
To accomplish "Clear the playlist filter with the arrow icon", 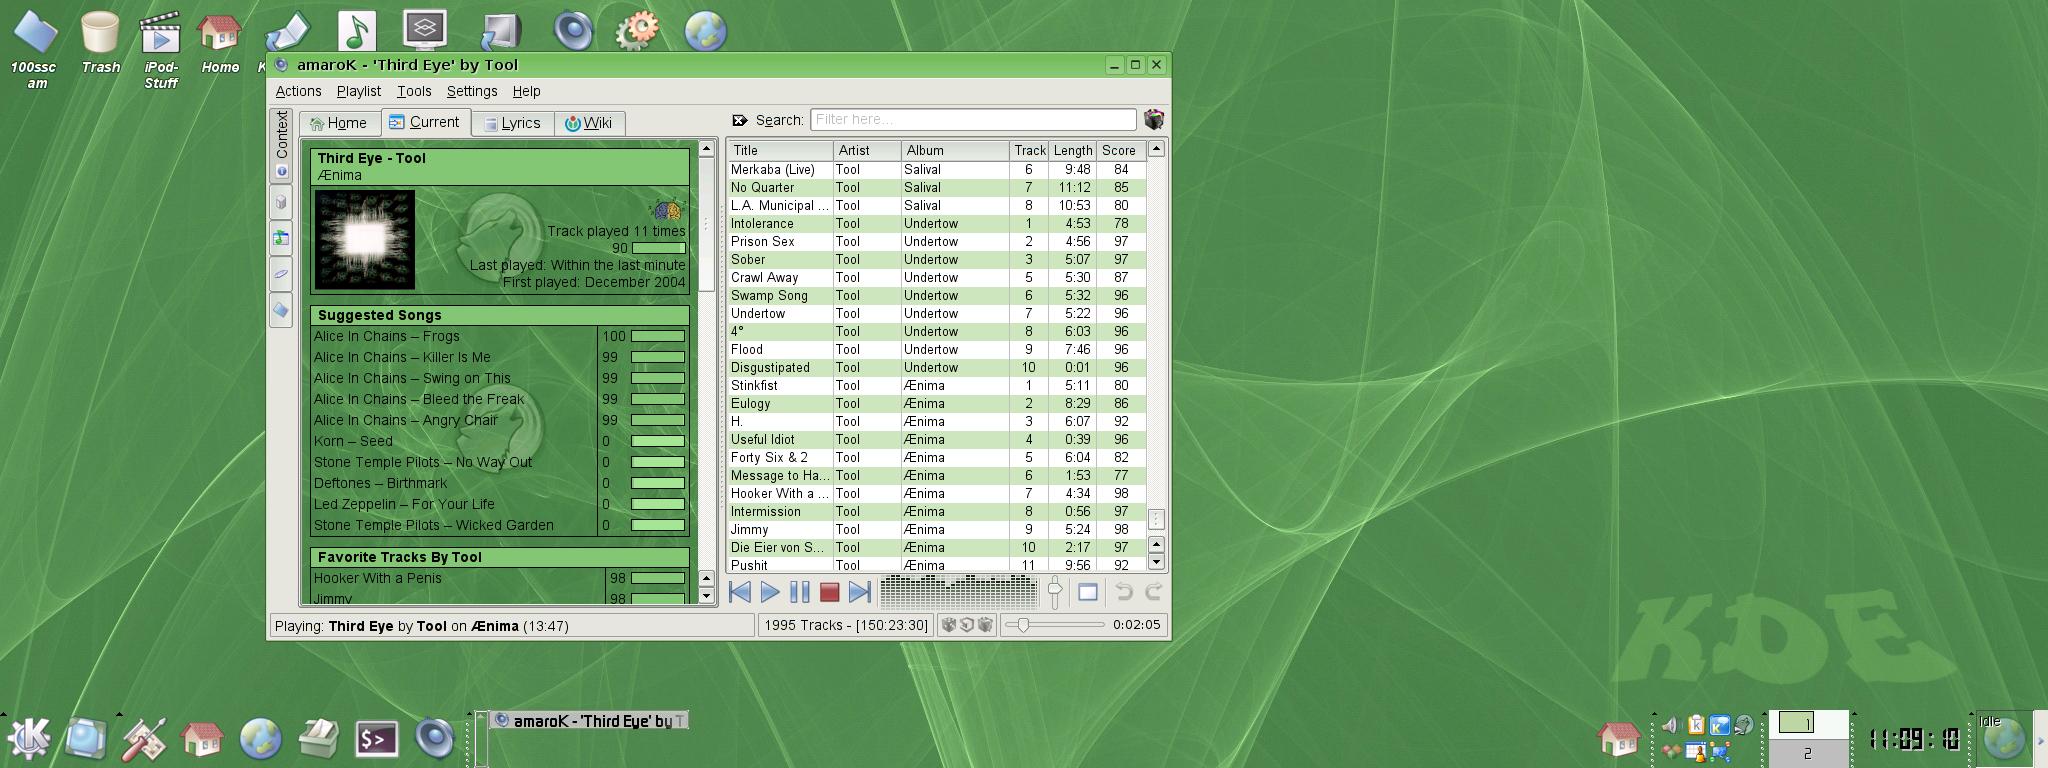I will pos(740,120).
